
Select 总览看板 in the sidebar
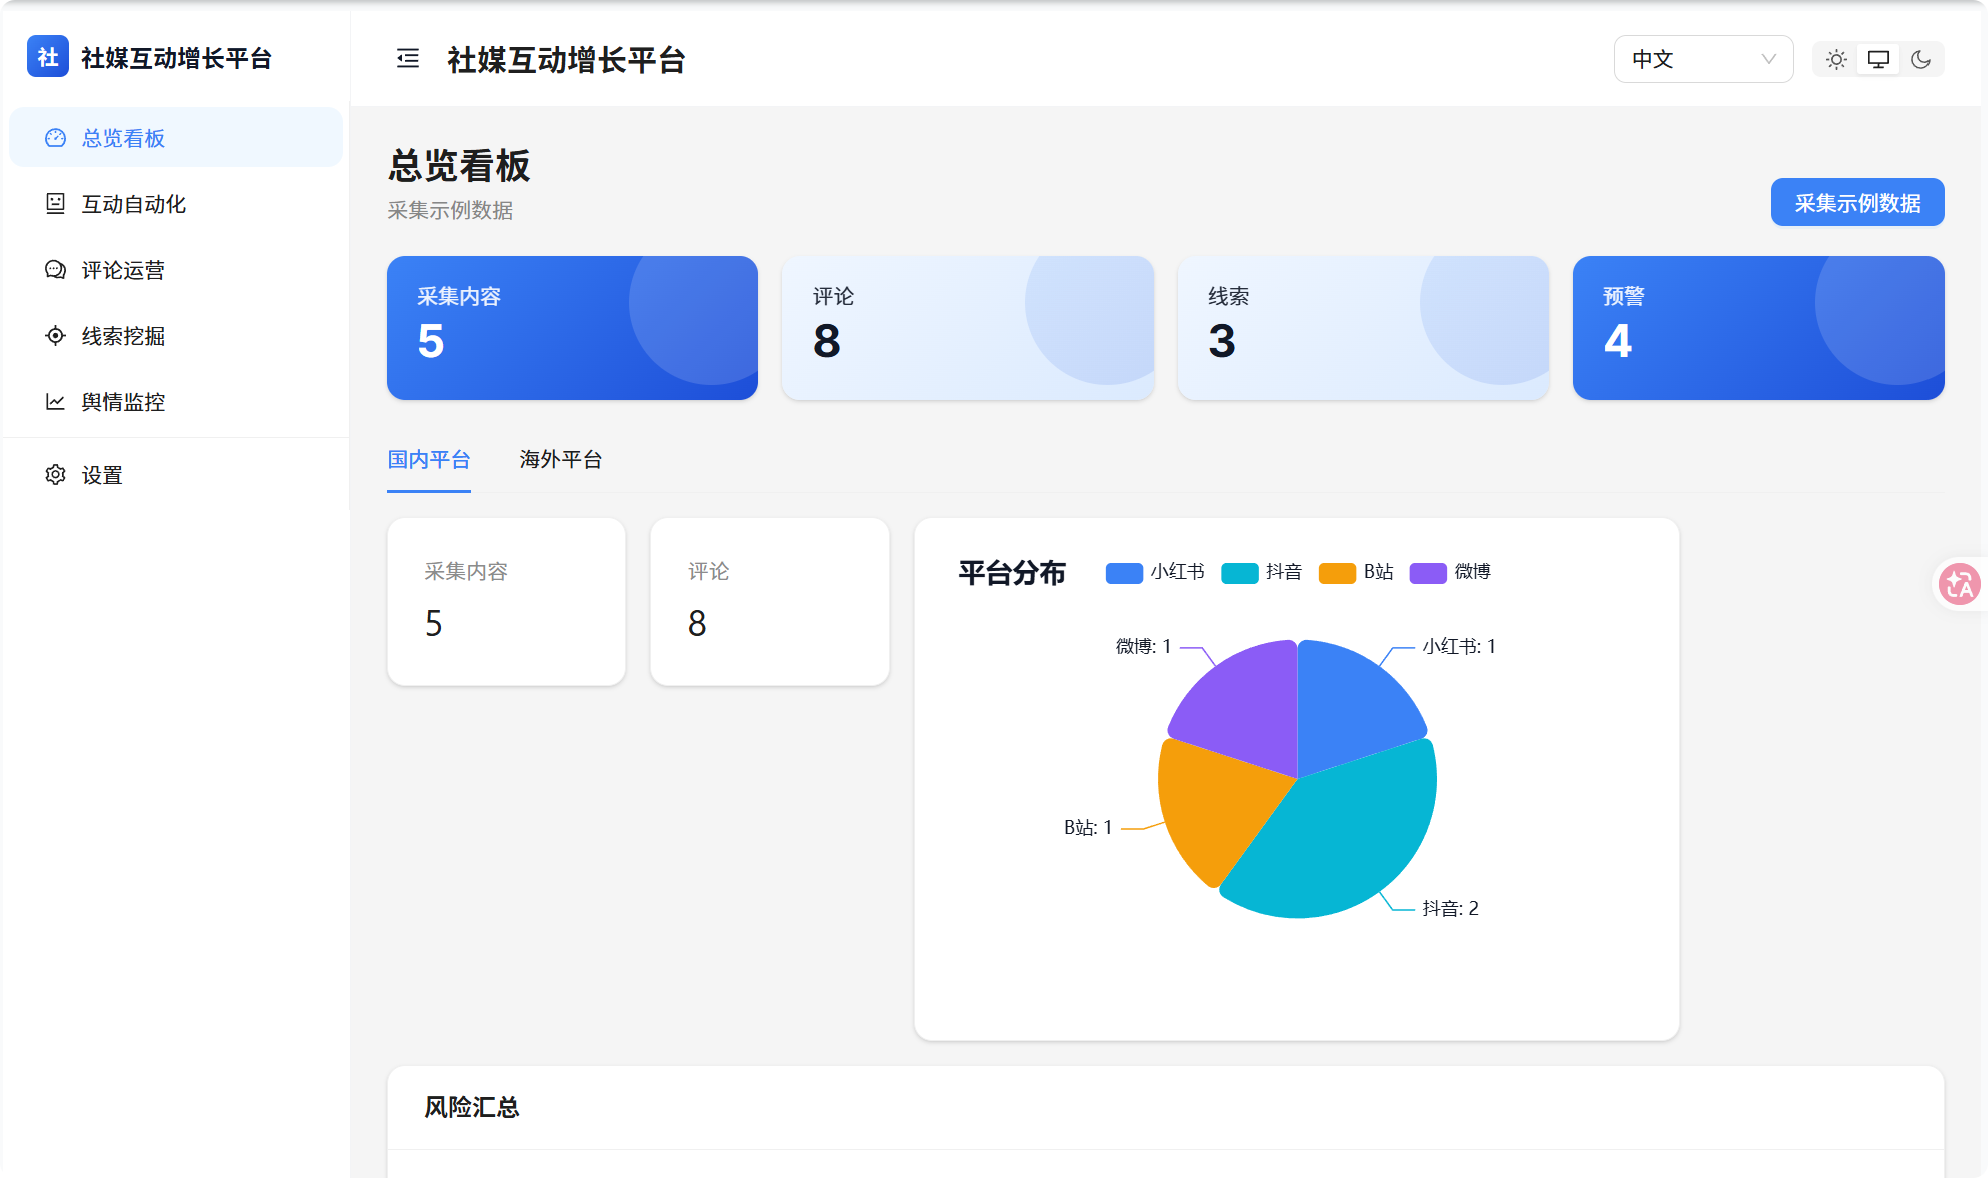coord(176,138)
